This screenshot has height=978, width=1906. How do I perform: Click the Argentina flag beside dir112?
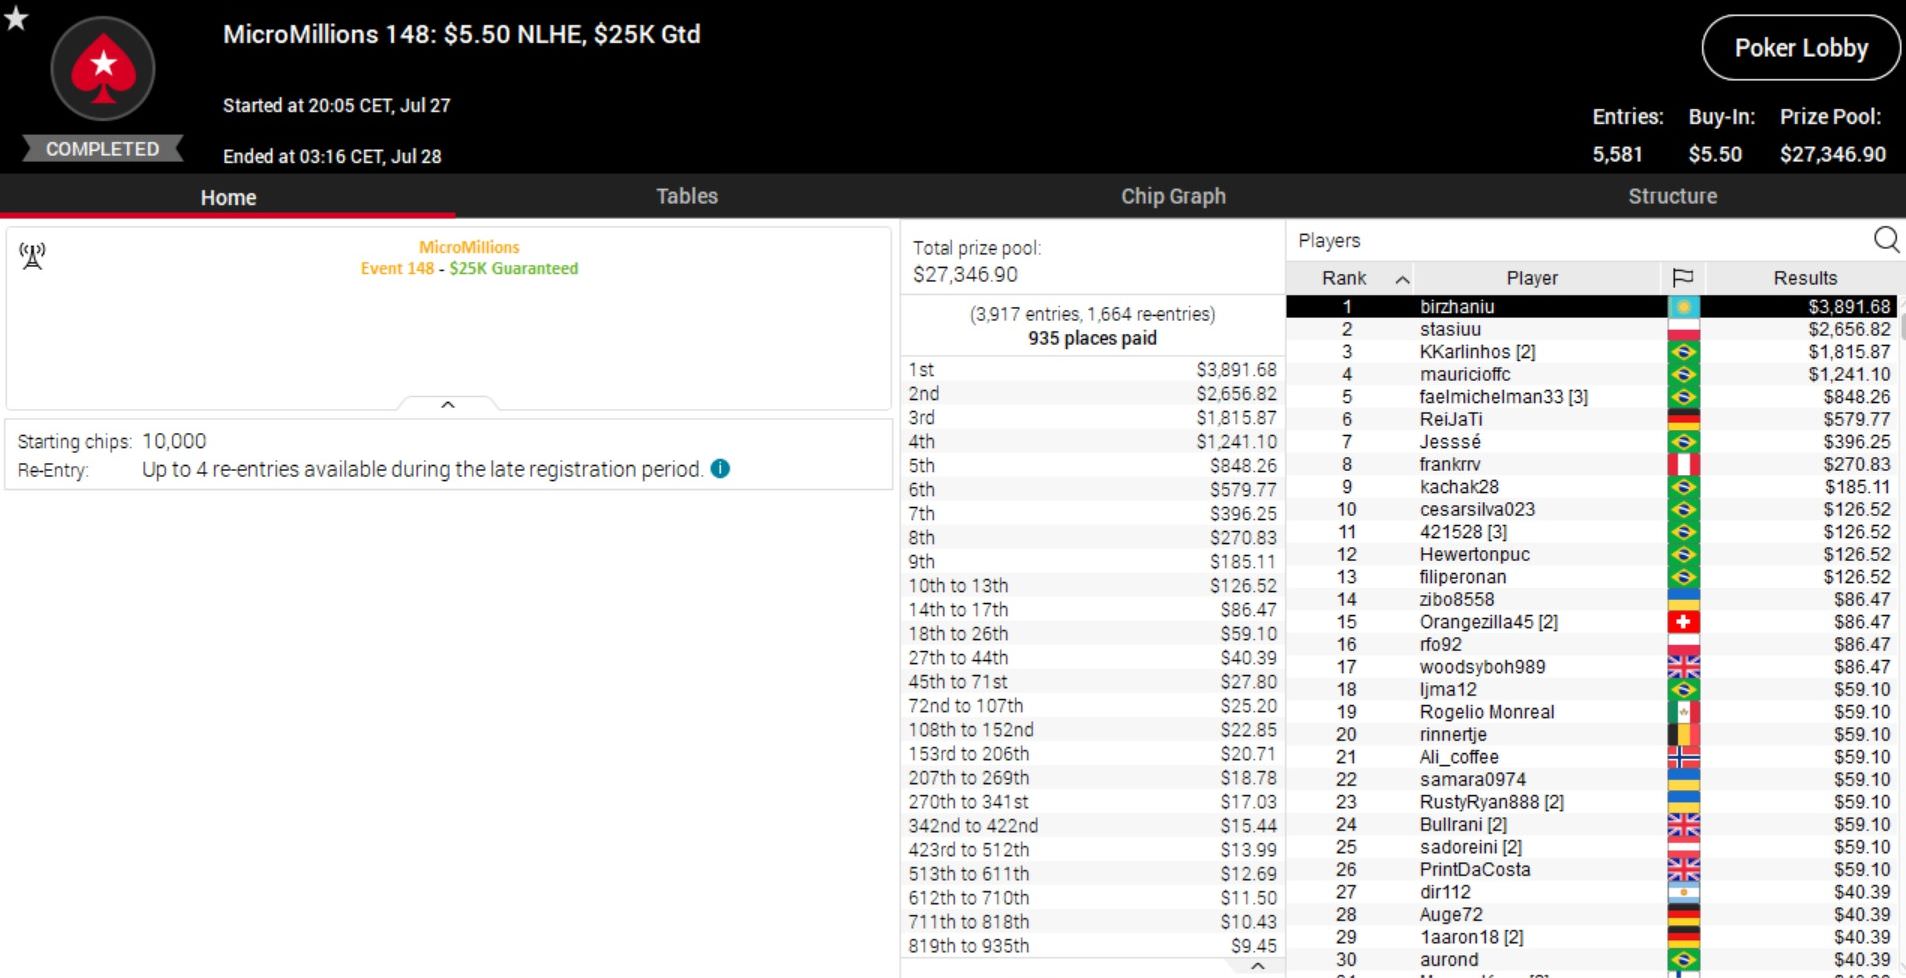pyautogui.click(x=1683, y=892)
